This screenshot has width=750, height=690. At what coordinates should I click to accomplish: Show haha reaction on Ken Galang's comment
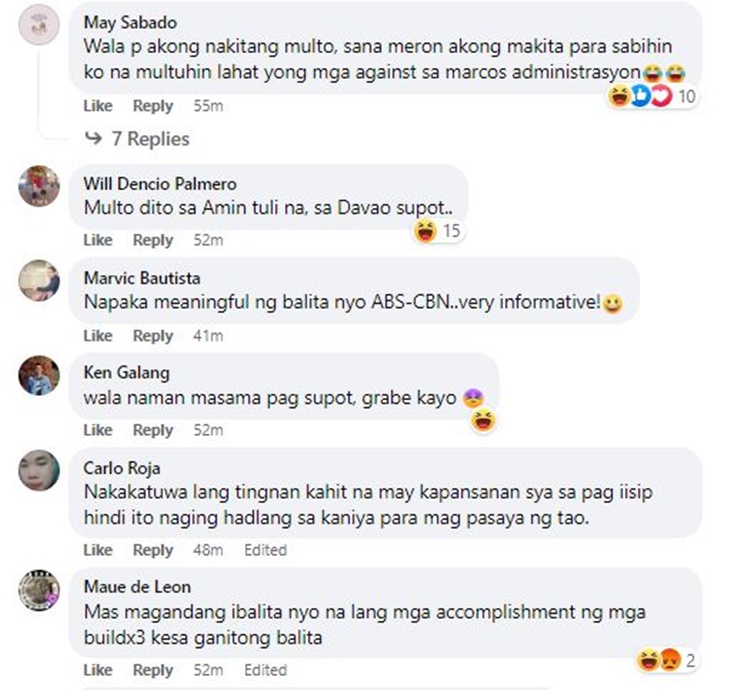click(483, 421)
